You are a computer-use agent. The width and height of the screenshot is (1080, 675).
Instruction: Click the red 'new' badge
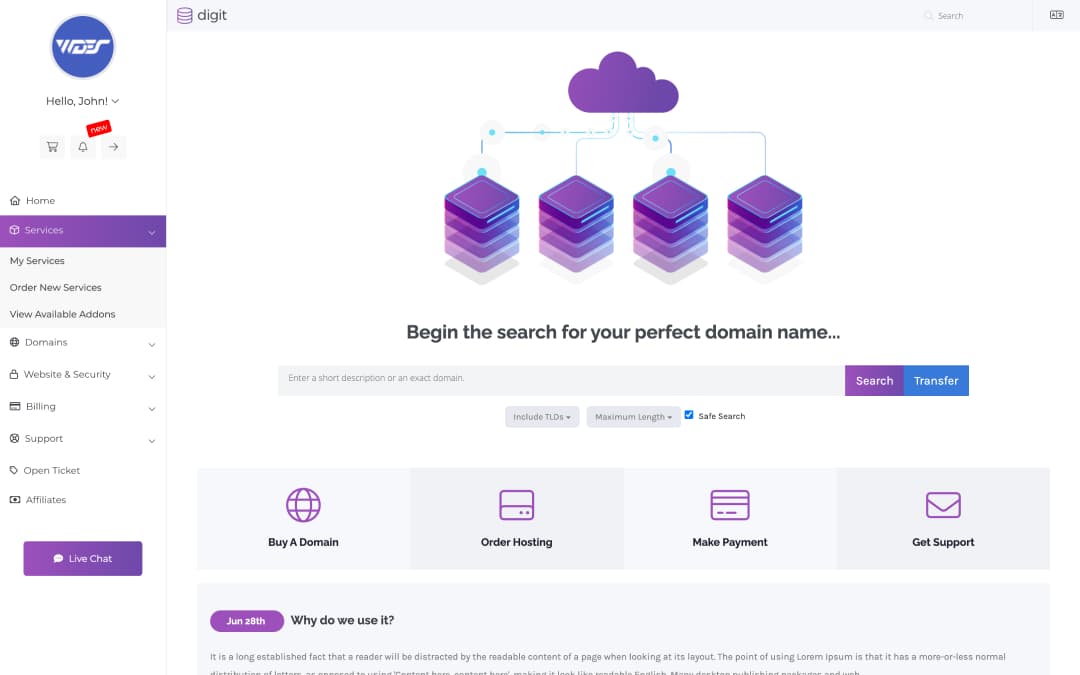click(x=98, y=128)
